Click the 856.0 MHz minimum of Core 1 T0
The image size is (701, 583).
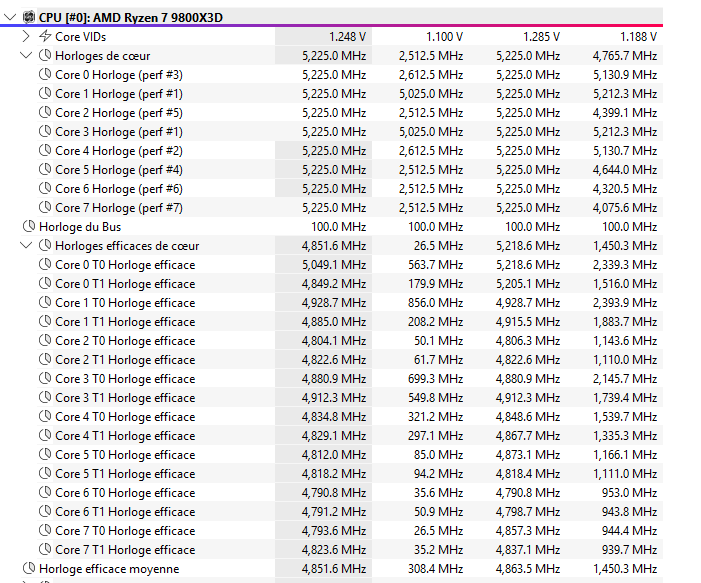point(435,303)
